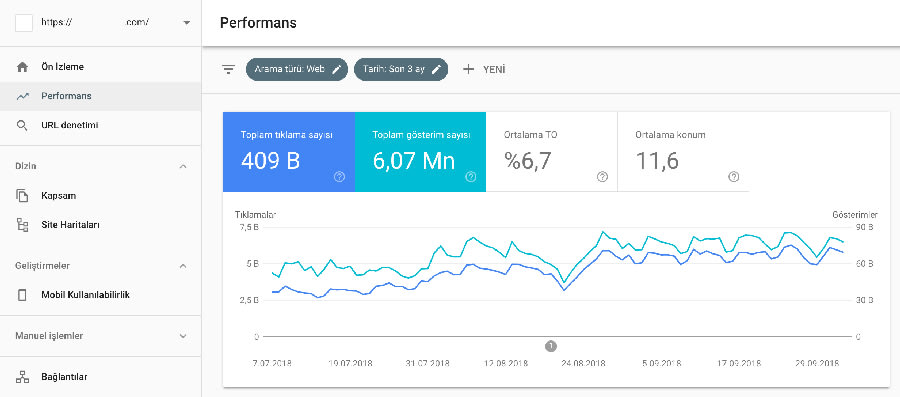Click the Site Haritaları sitemap icon
This screenshot has height=397, width=900.
(22, 225)
